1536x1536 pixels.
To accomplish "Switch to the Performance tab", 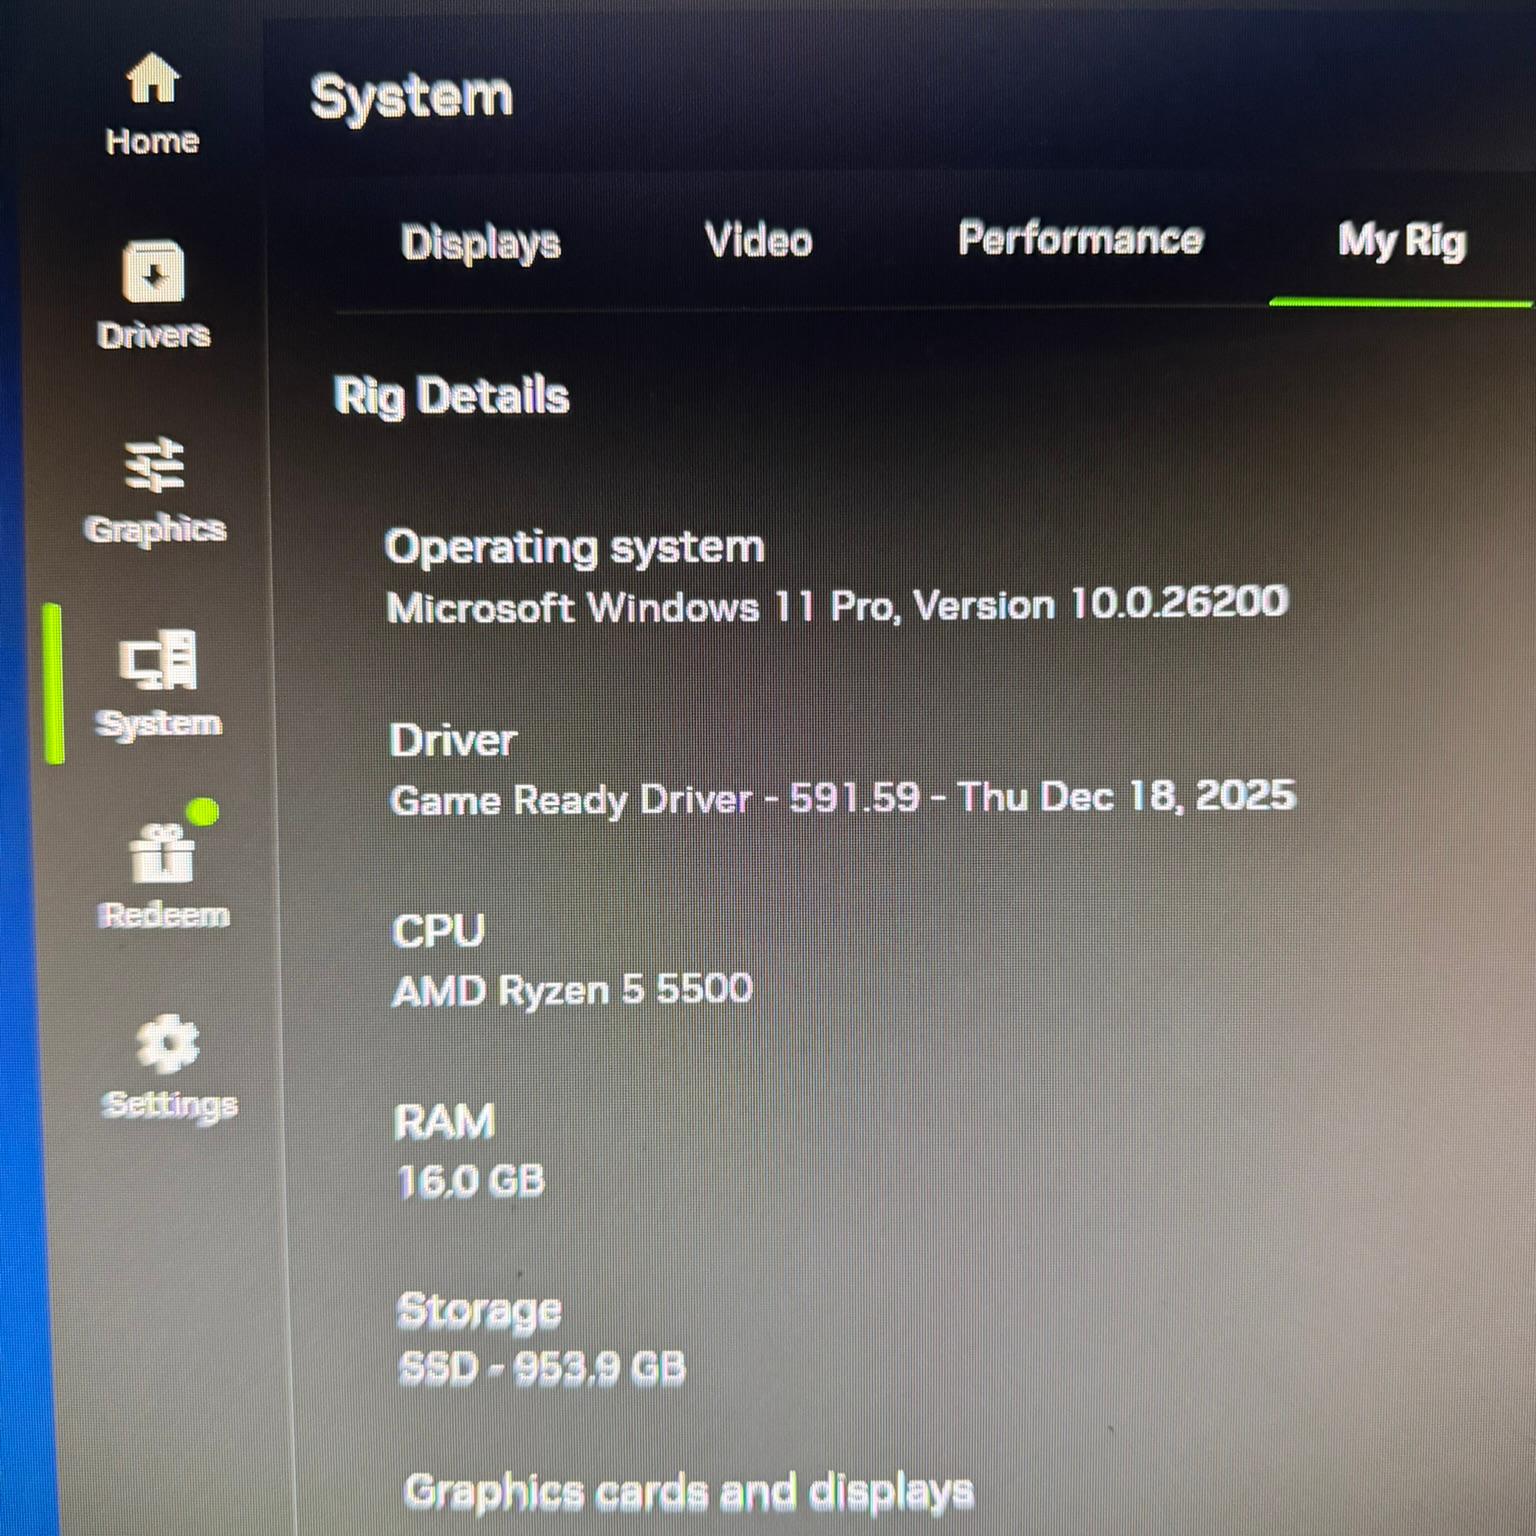I will [1081, 239].
